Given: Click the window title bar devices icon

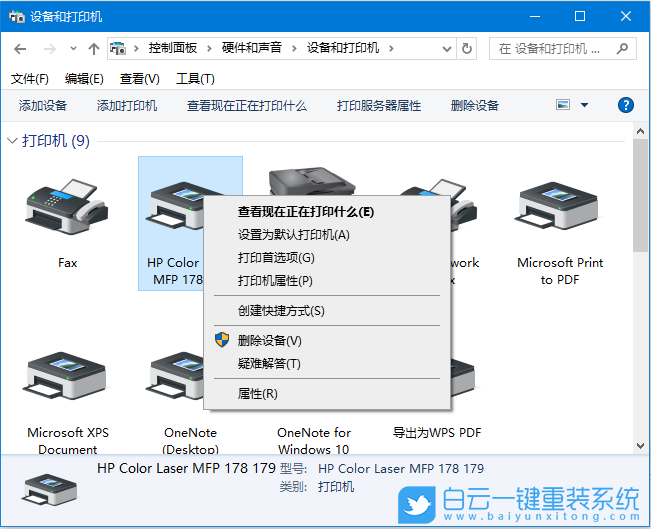Looking at the screenshot, I should (x=17, y=17).
